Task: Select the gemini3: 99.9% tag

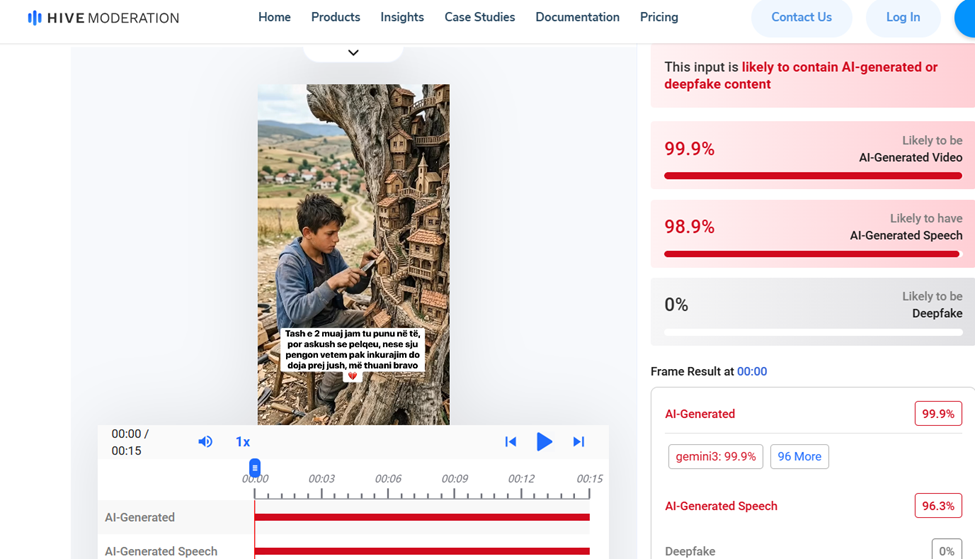Action: click(x=715, y=457)
